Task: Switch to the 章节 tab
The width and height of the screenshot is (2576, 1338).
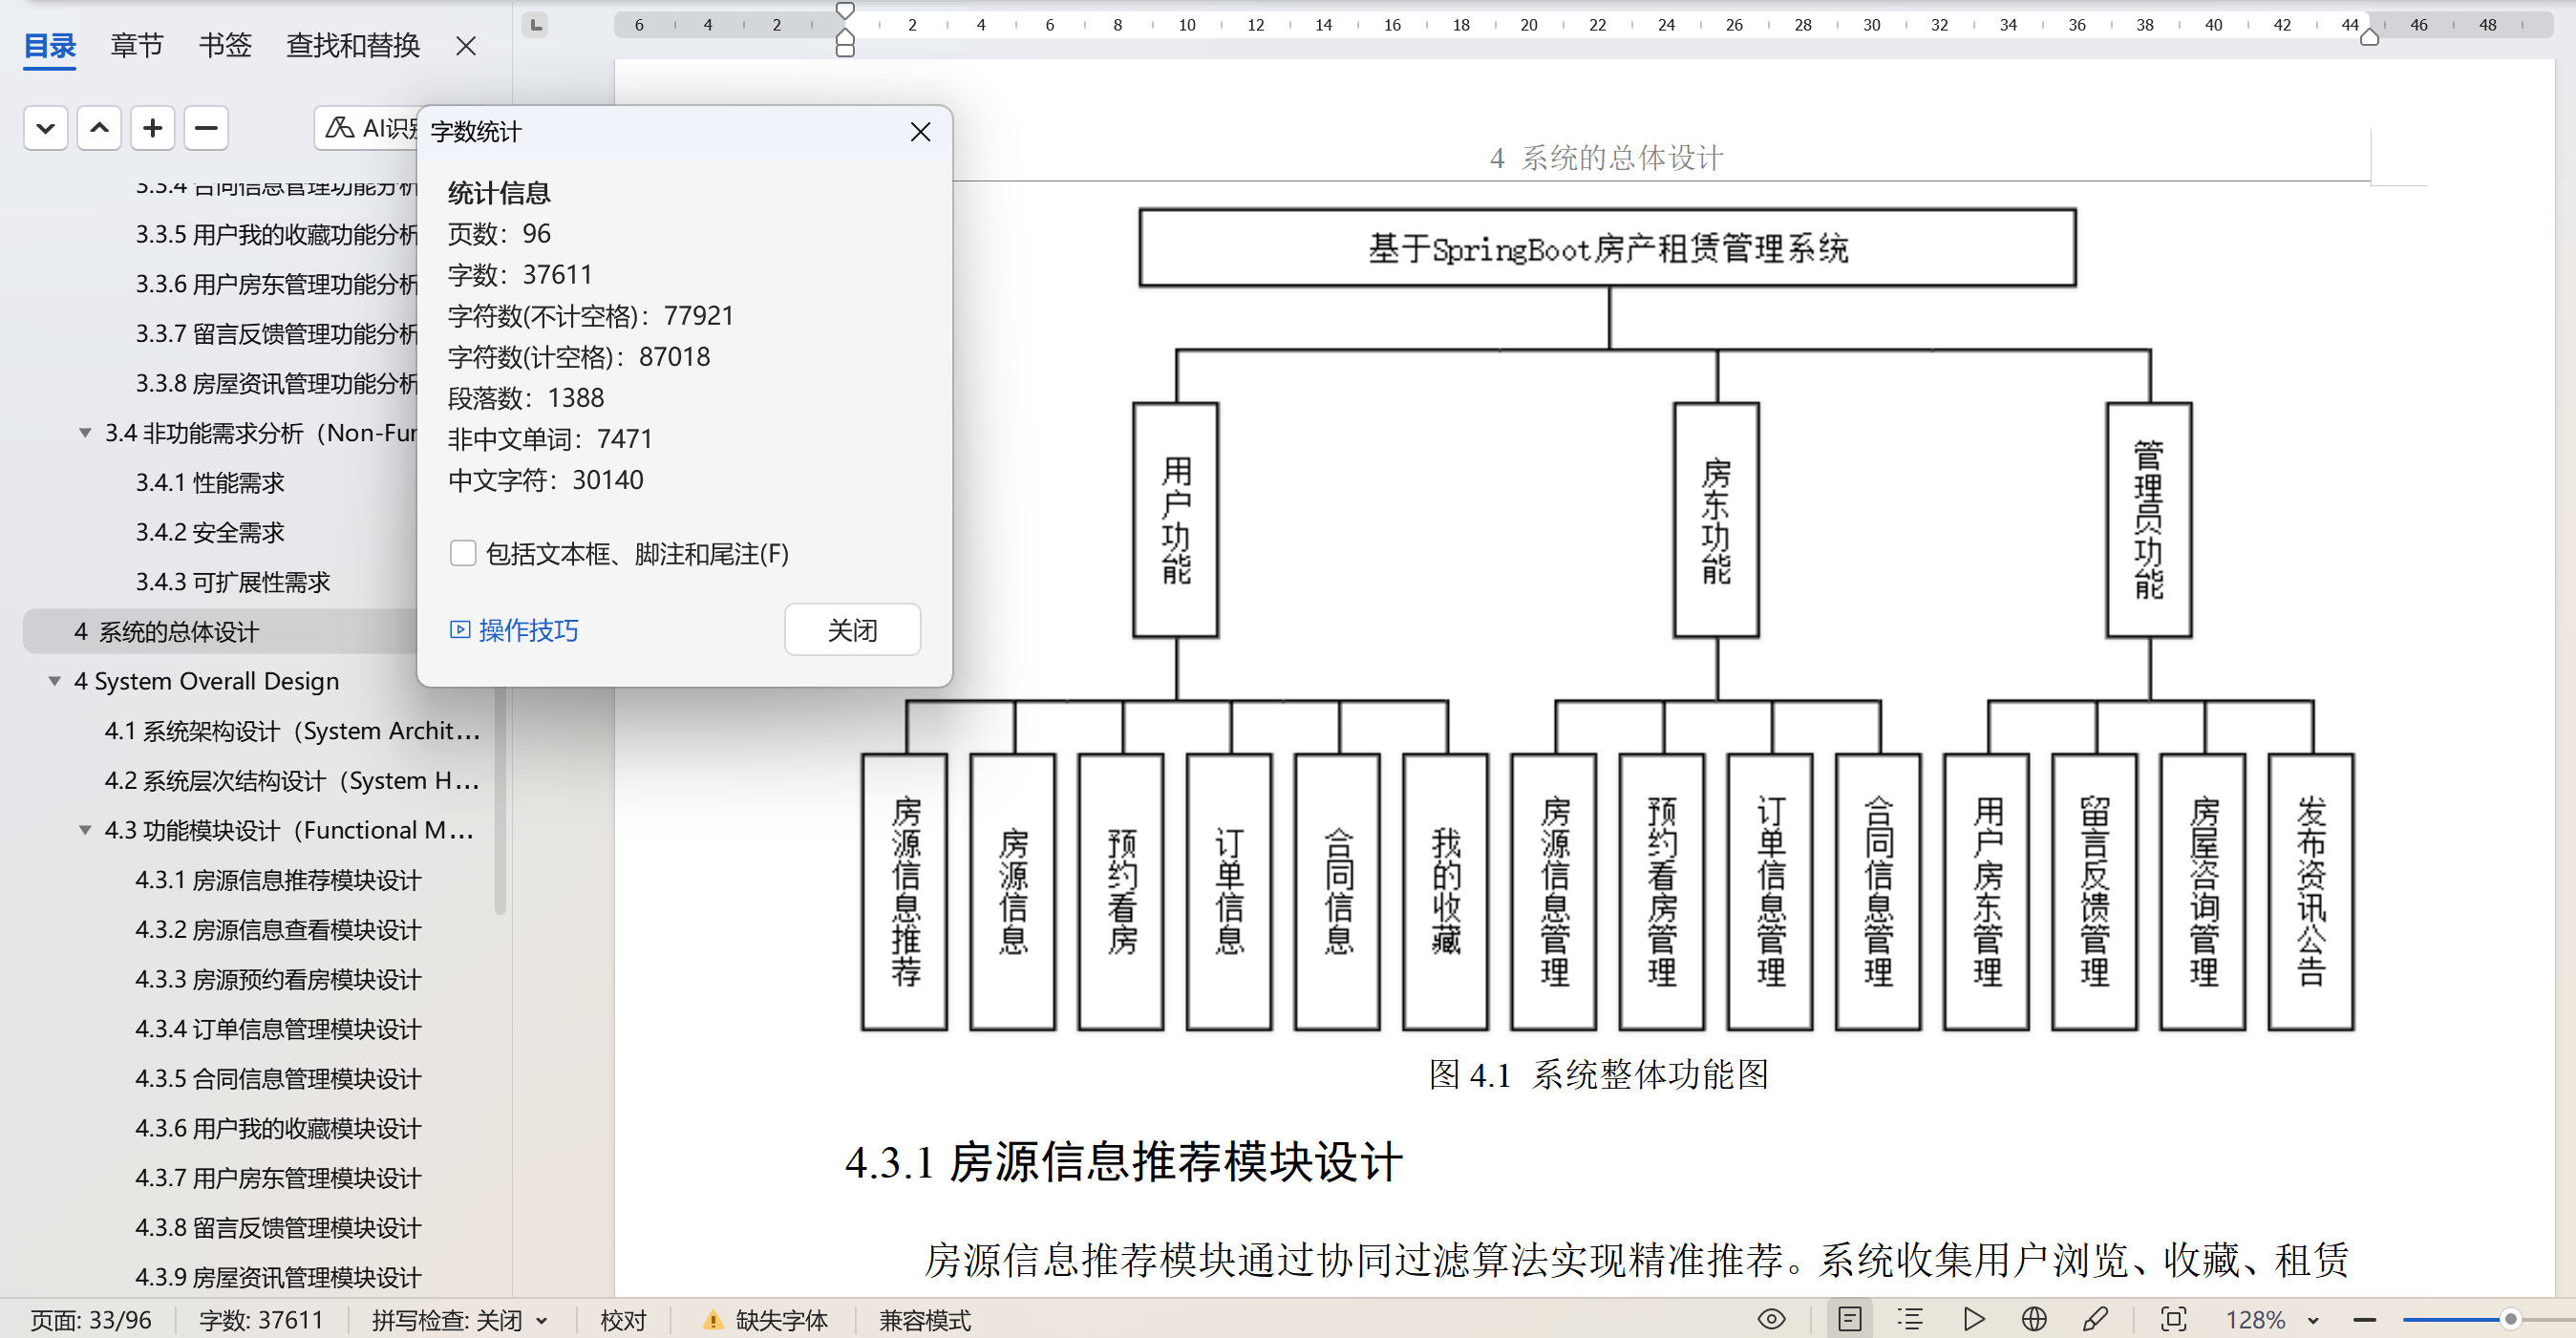Action: point(136,45)
